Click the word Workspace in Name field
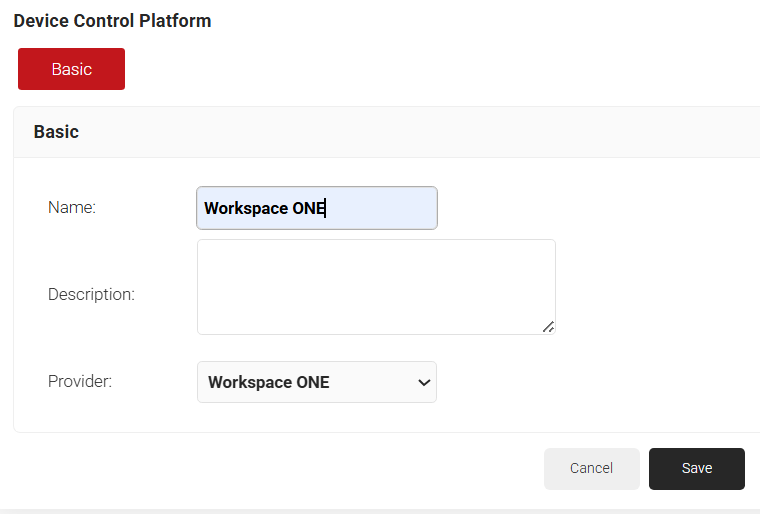 [245, 208]
